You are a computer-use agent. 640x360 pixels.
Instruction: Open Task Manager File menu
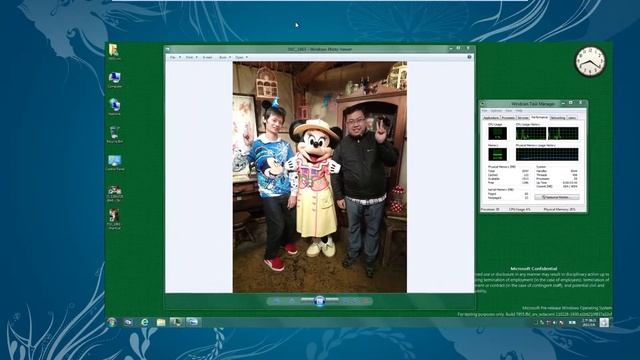[484, 111]
